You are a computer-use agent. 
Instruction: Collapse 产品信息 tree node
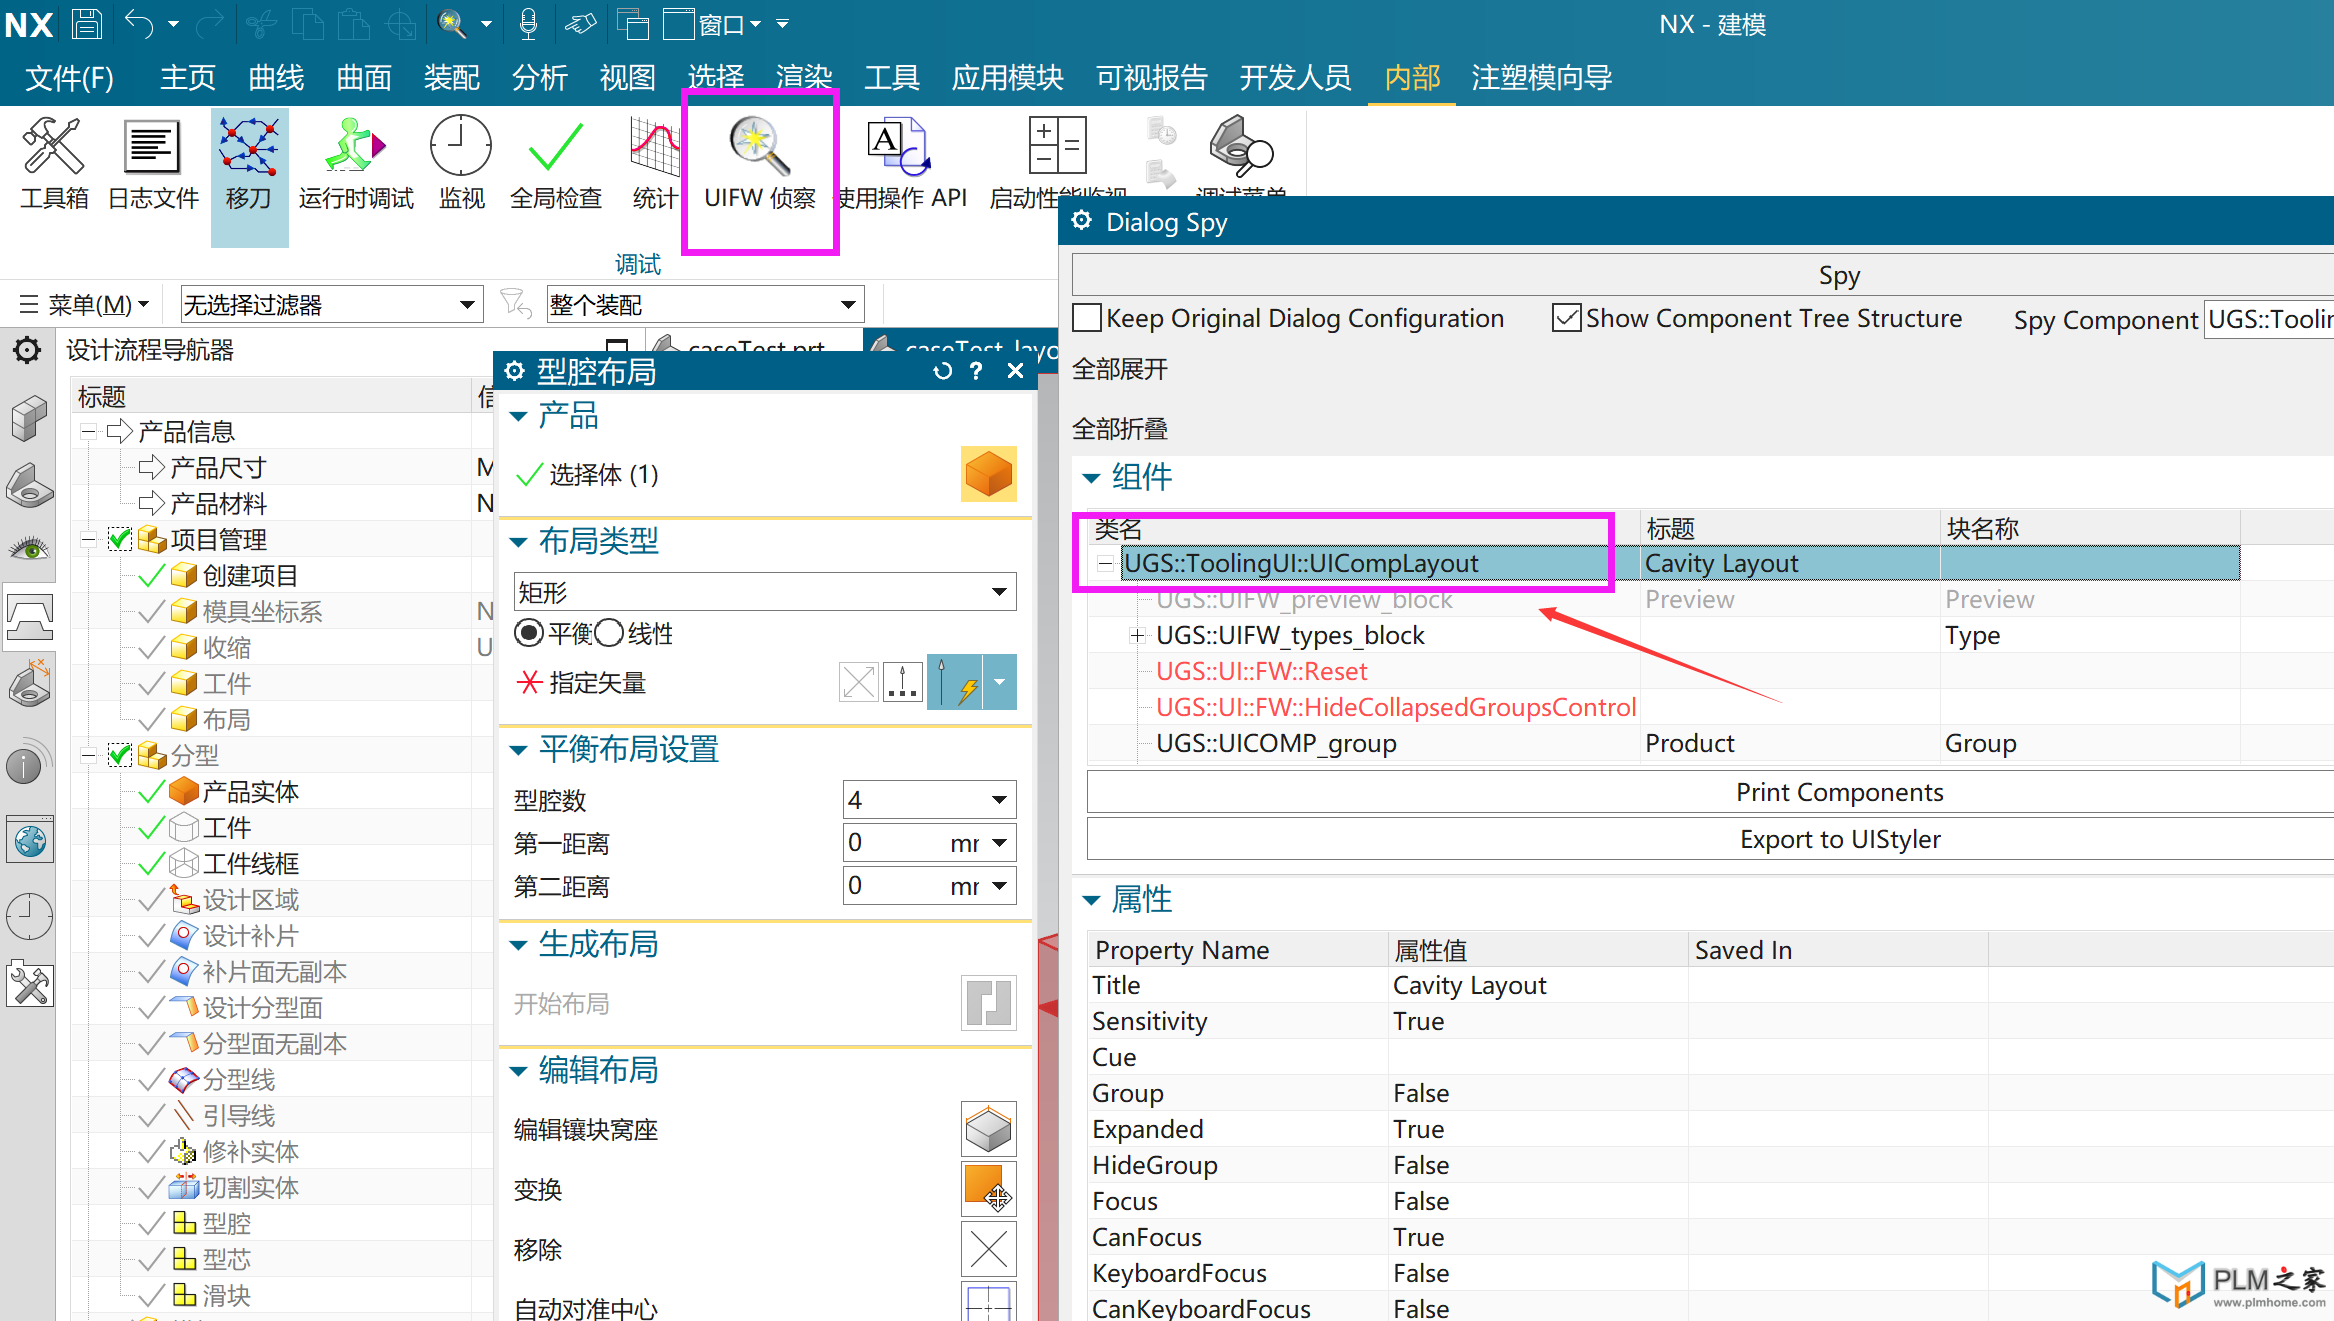click(88, 431)
